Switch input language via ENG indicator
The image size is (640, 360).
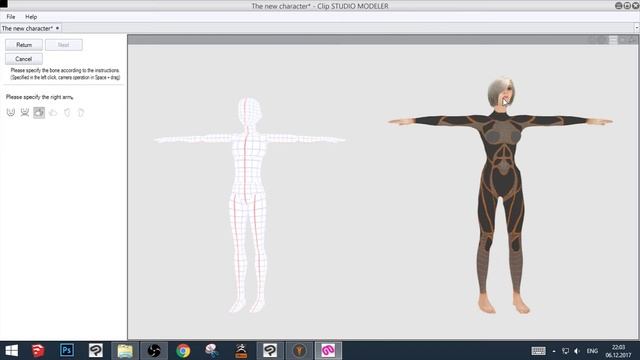(x=592, y=351)
